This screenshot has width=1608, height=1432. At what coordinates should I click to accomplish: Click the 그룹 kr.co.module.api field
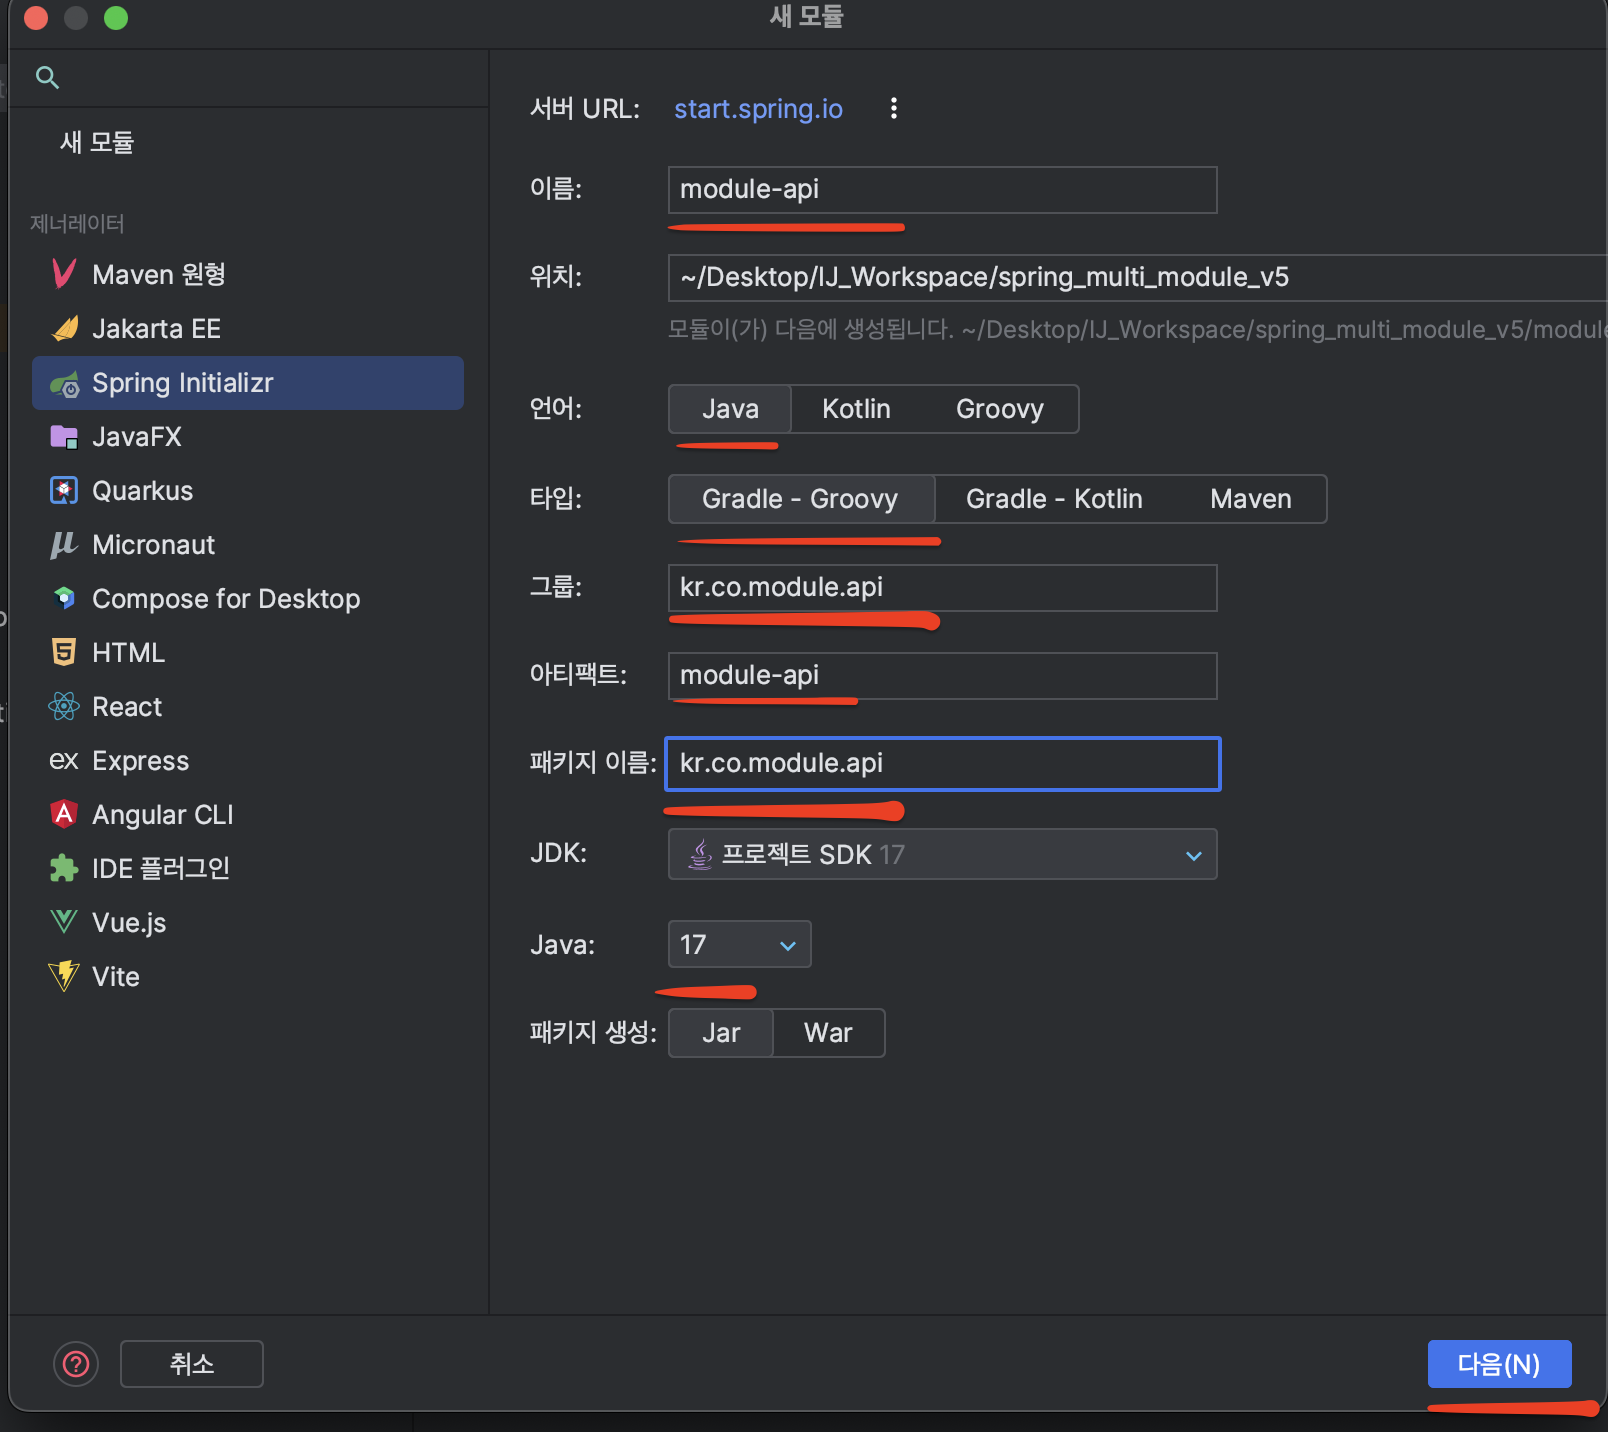tap(942, 588)
